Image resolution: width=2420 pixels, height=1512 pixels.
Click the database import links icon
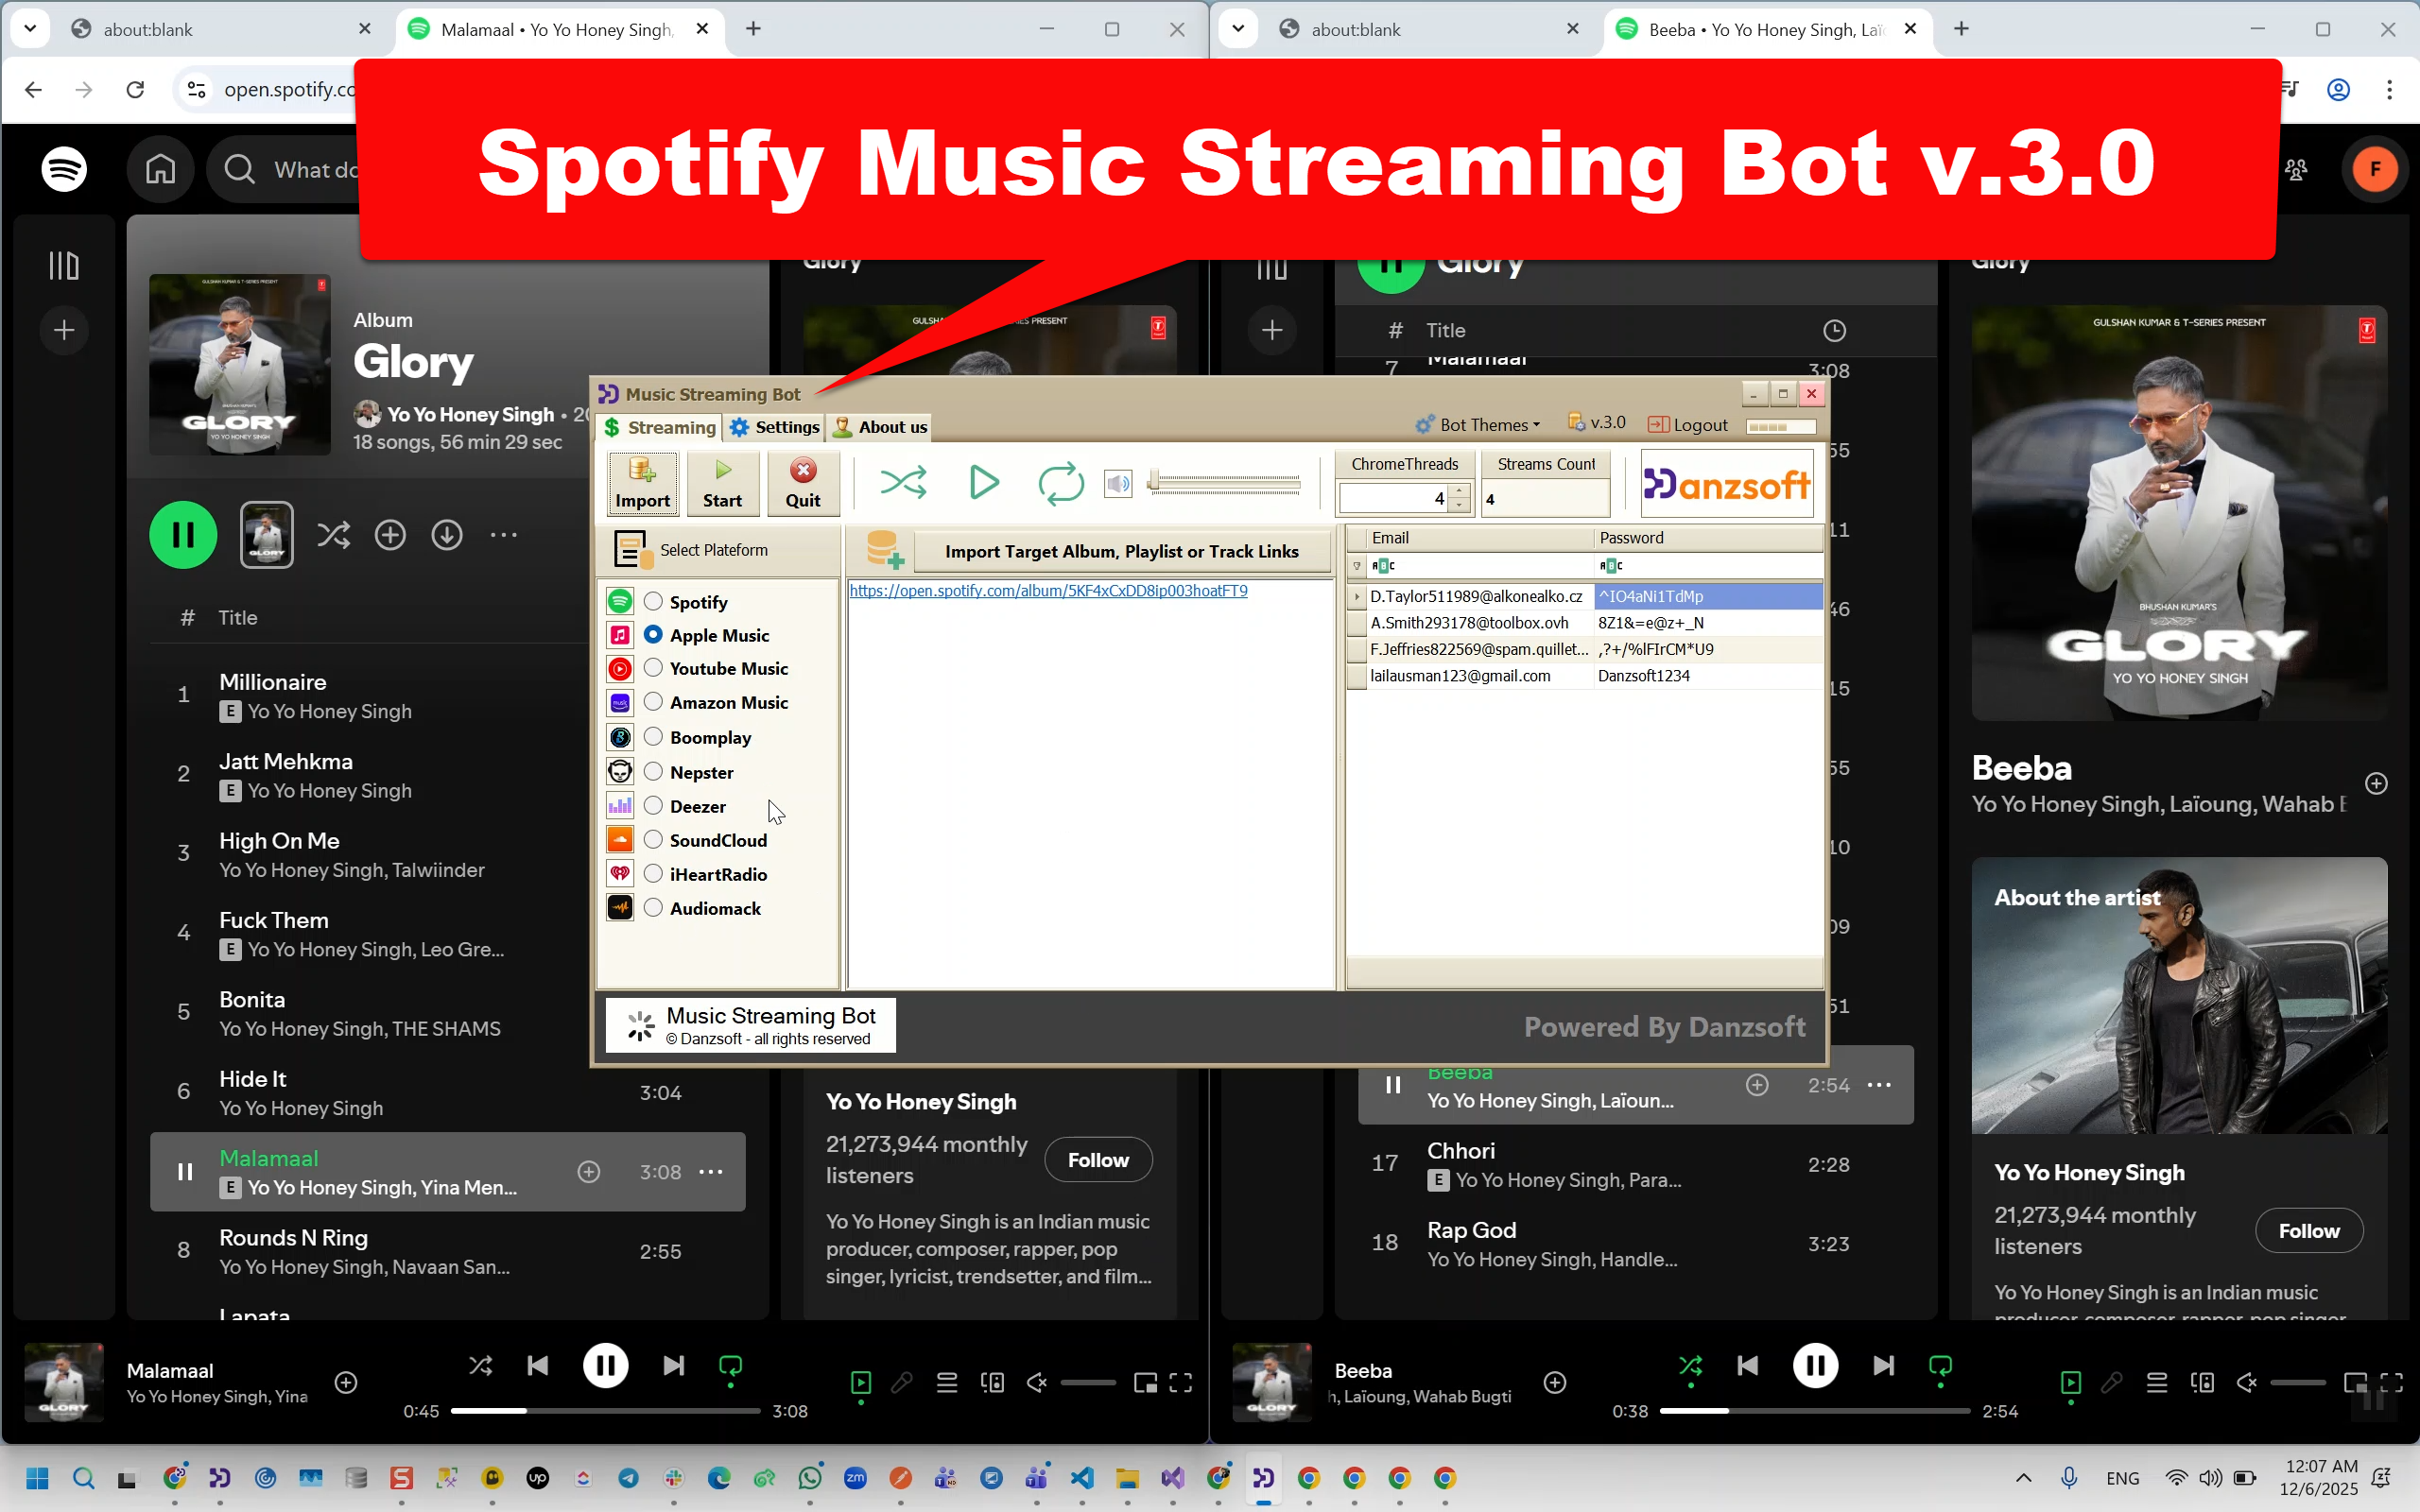884,550
